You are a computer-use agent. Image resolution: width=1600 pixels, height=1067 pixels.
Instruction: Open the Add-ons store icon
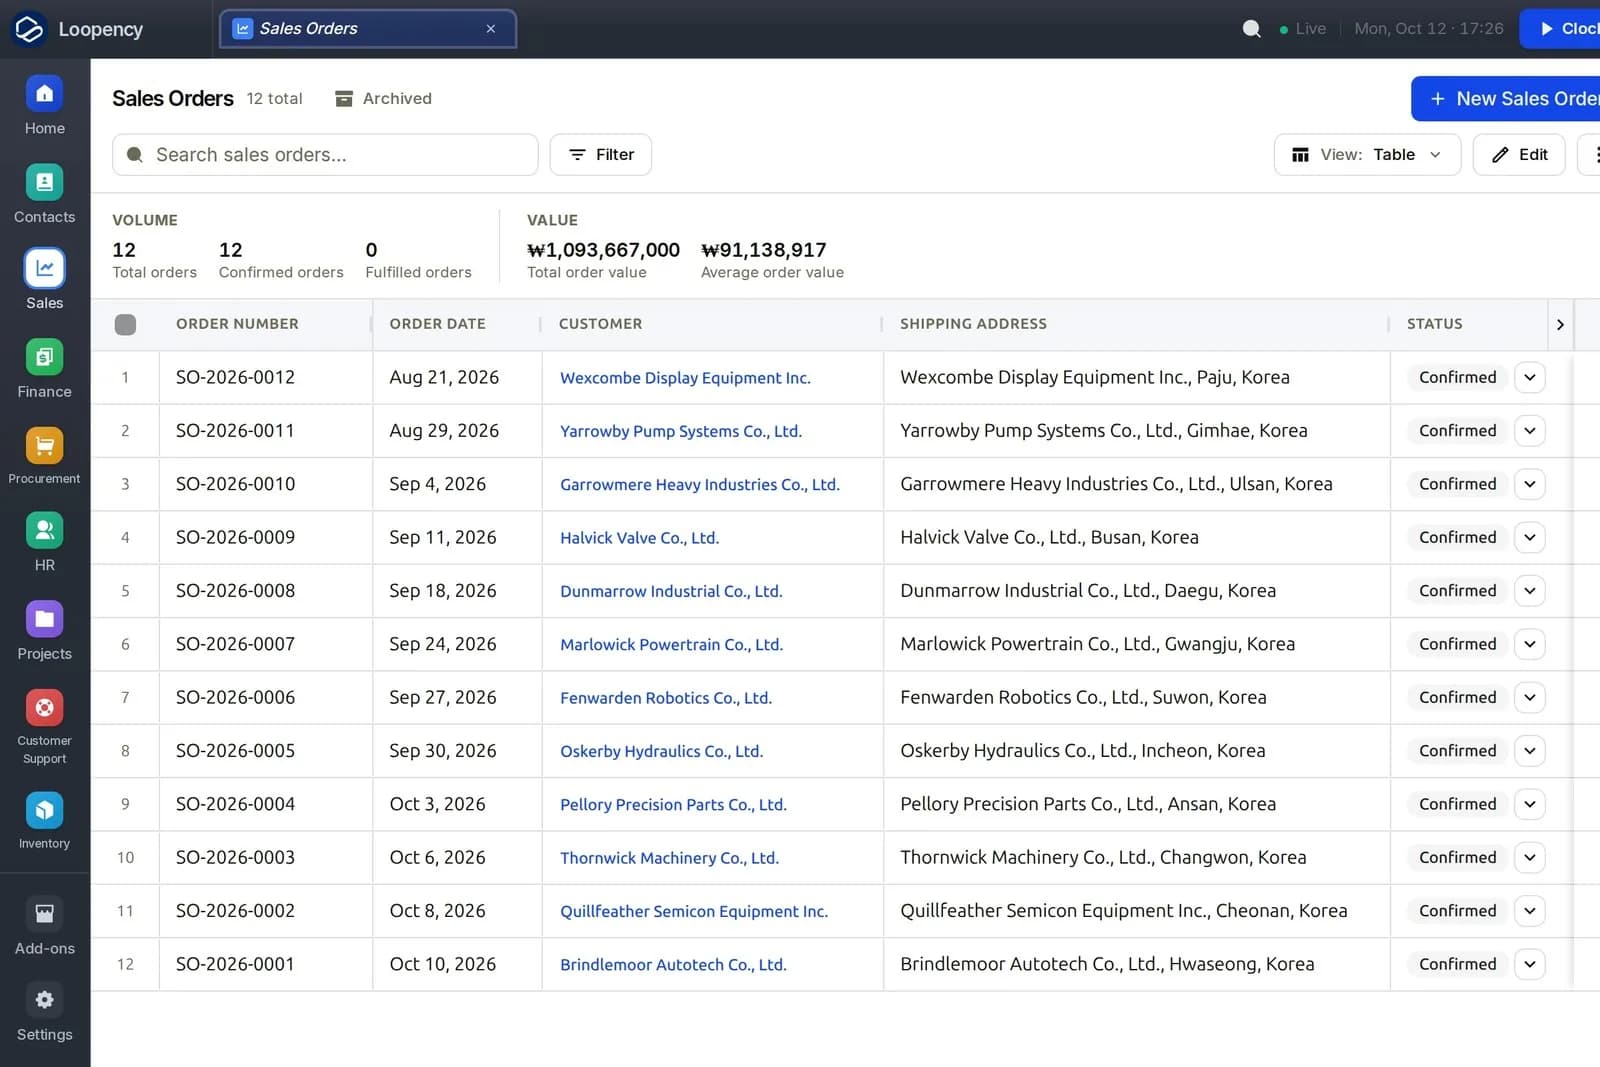click(x=44, y=913)
